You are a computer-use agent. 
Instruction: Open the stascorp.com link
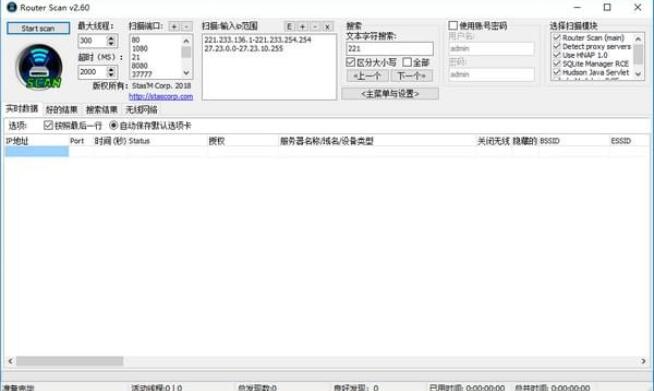coord(161,96)
